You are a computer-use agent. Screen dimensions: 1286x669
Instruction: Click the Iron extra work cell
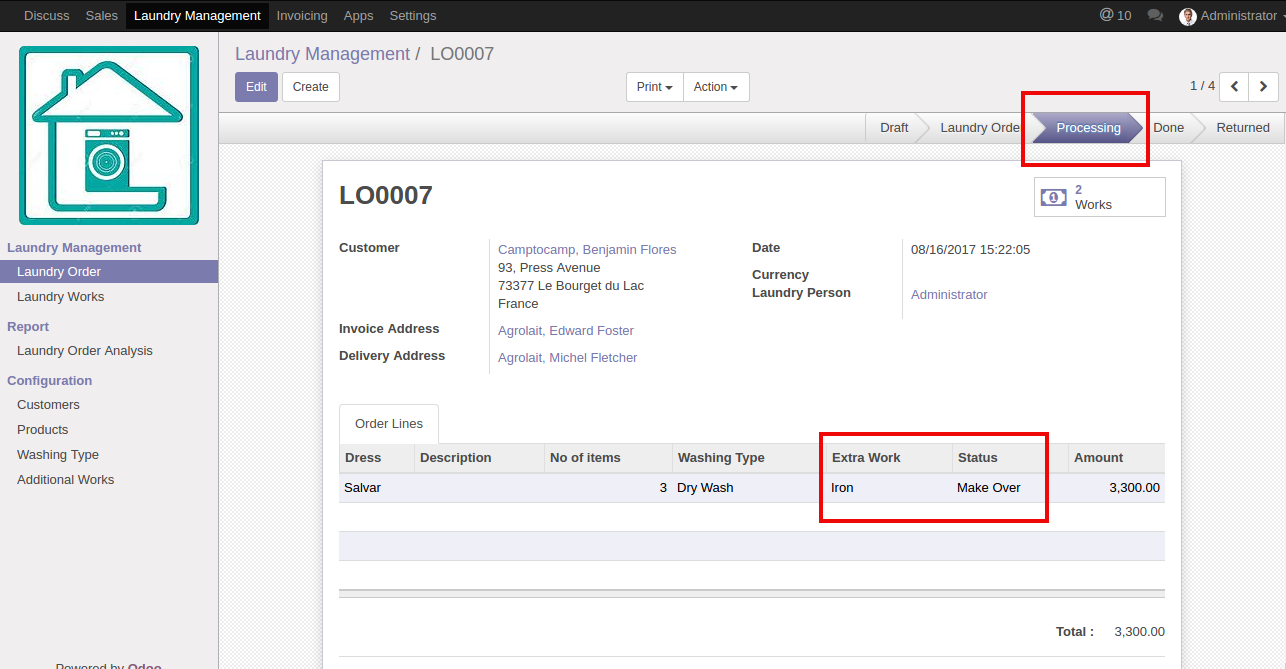point(889,488)
